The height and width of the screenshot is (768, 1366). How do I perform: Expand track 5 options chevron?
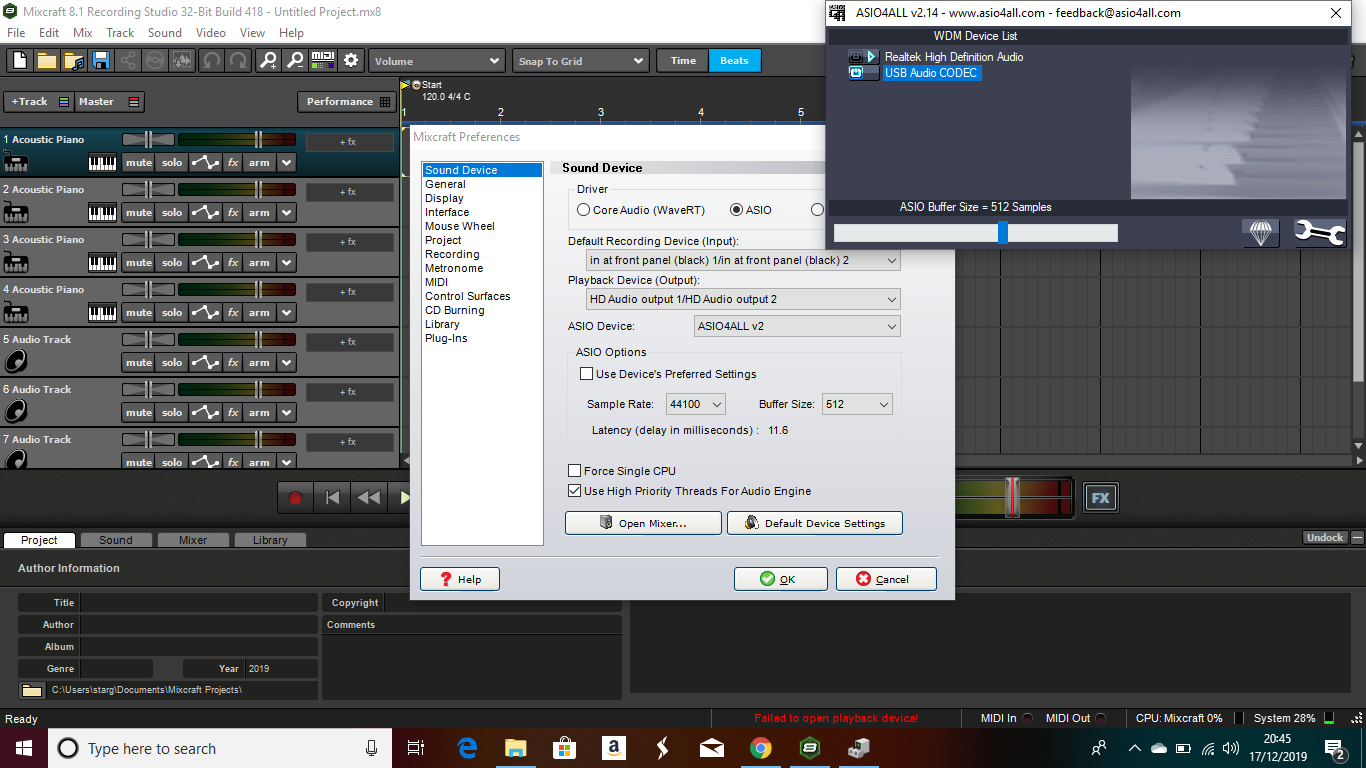point(287,362)
